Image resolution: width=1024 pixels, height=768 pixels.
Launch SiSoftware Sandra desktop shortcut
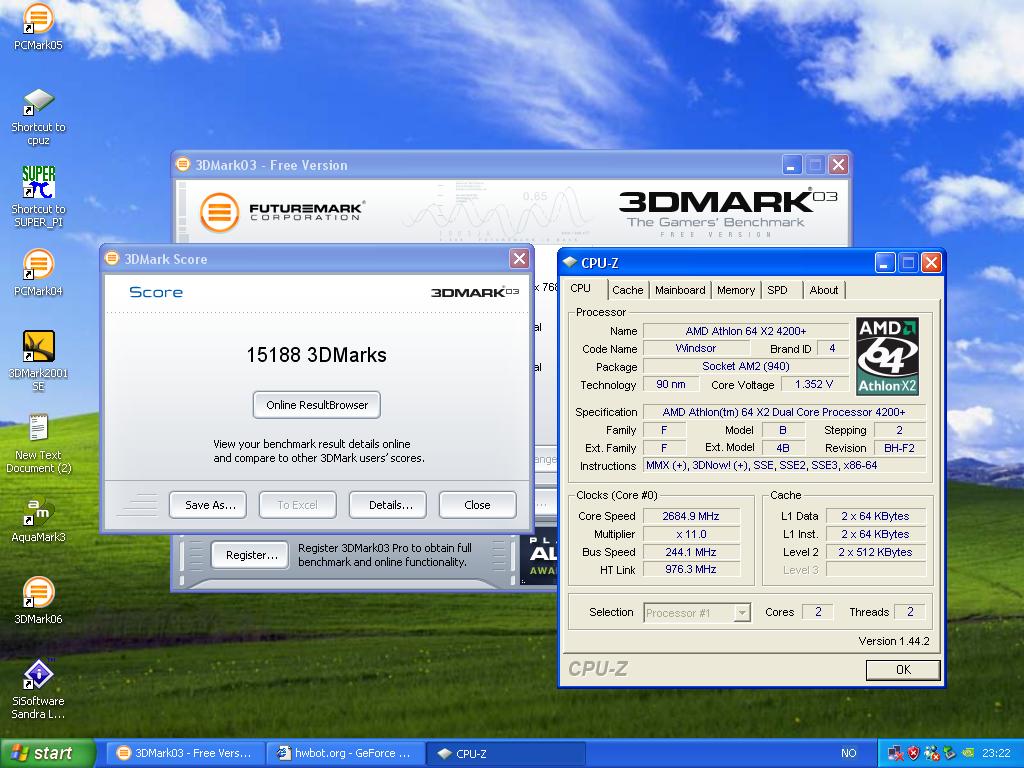pos(38,690)
